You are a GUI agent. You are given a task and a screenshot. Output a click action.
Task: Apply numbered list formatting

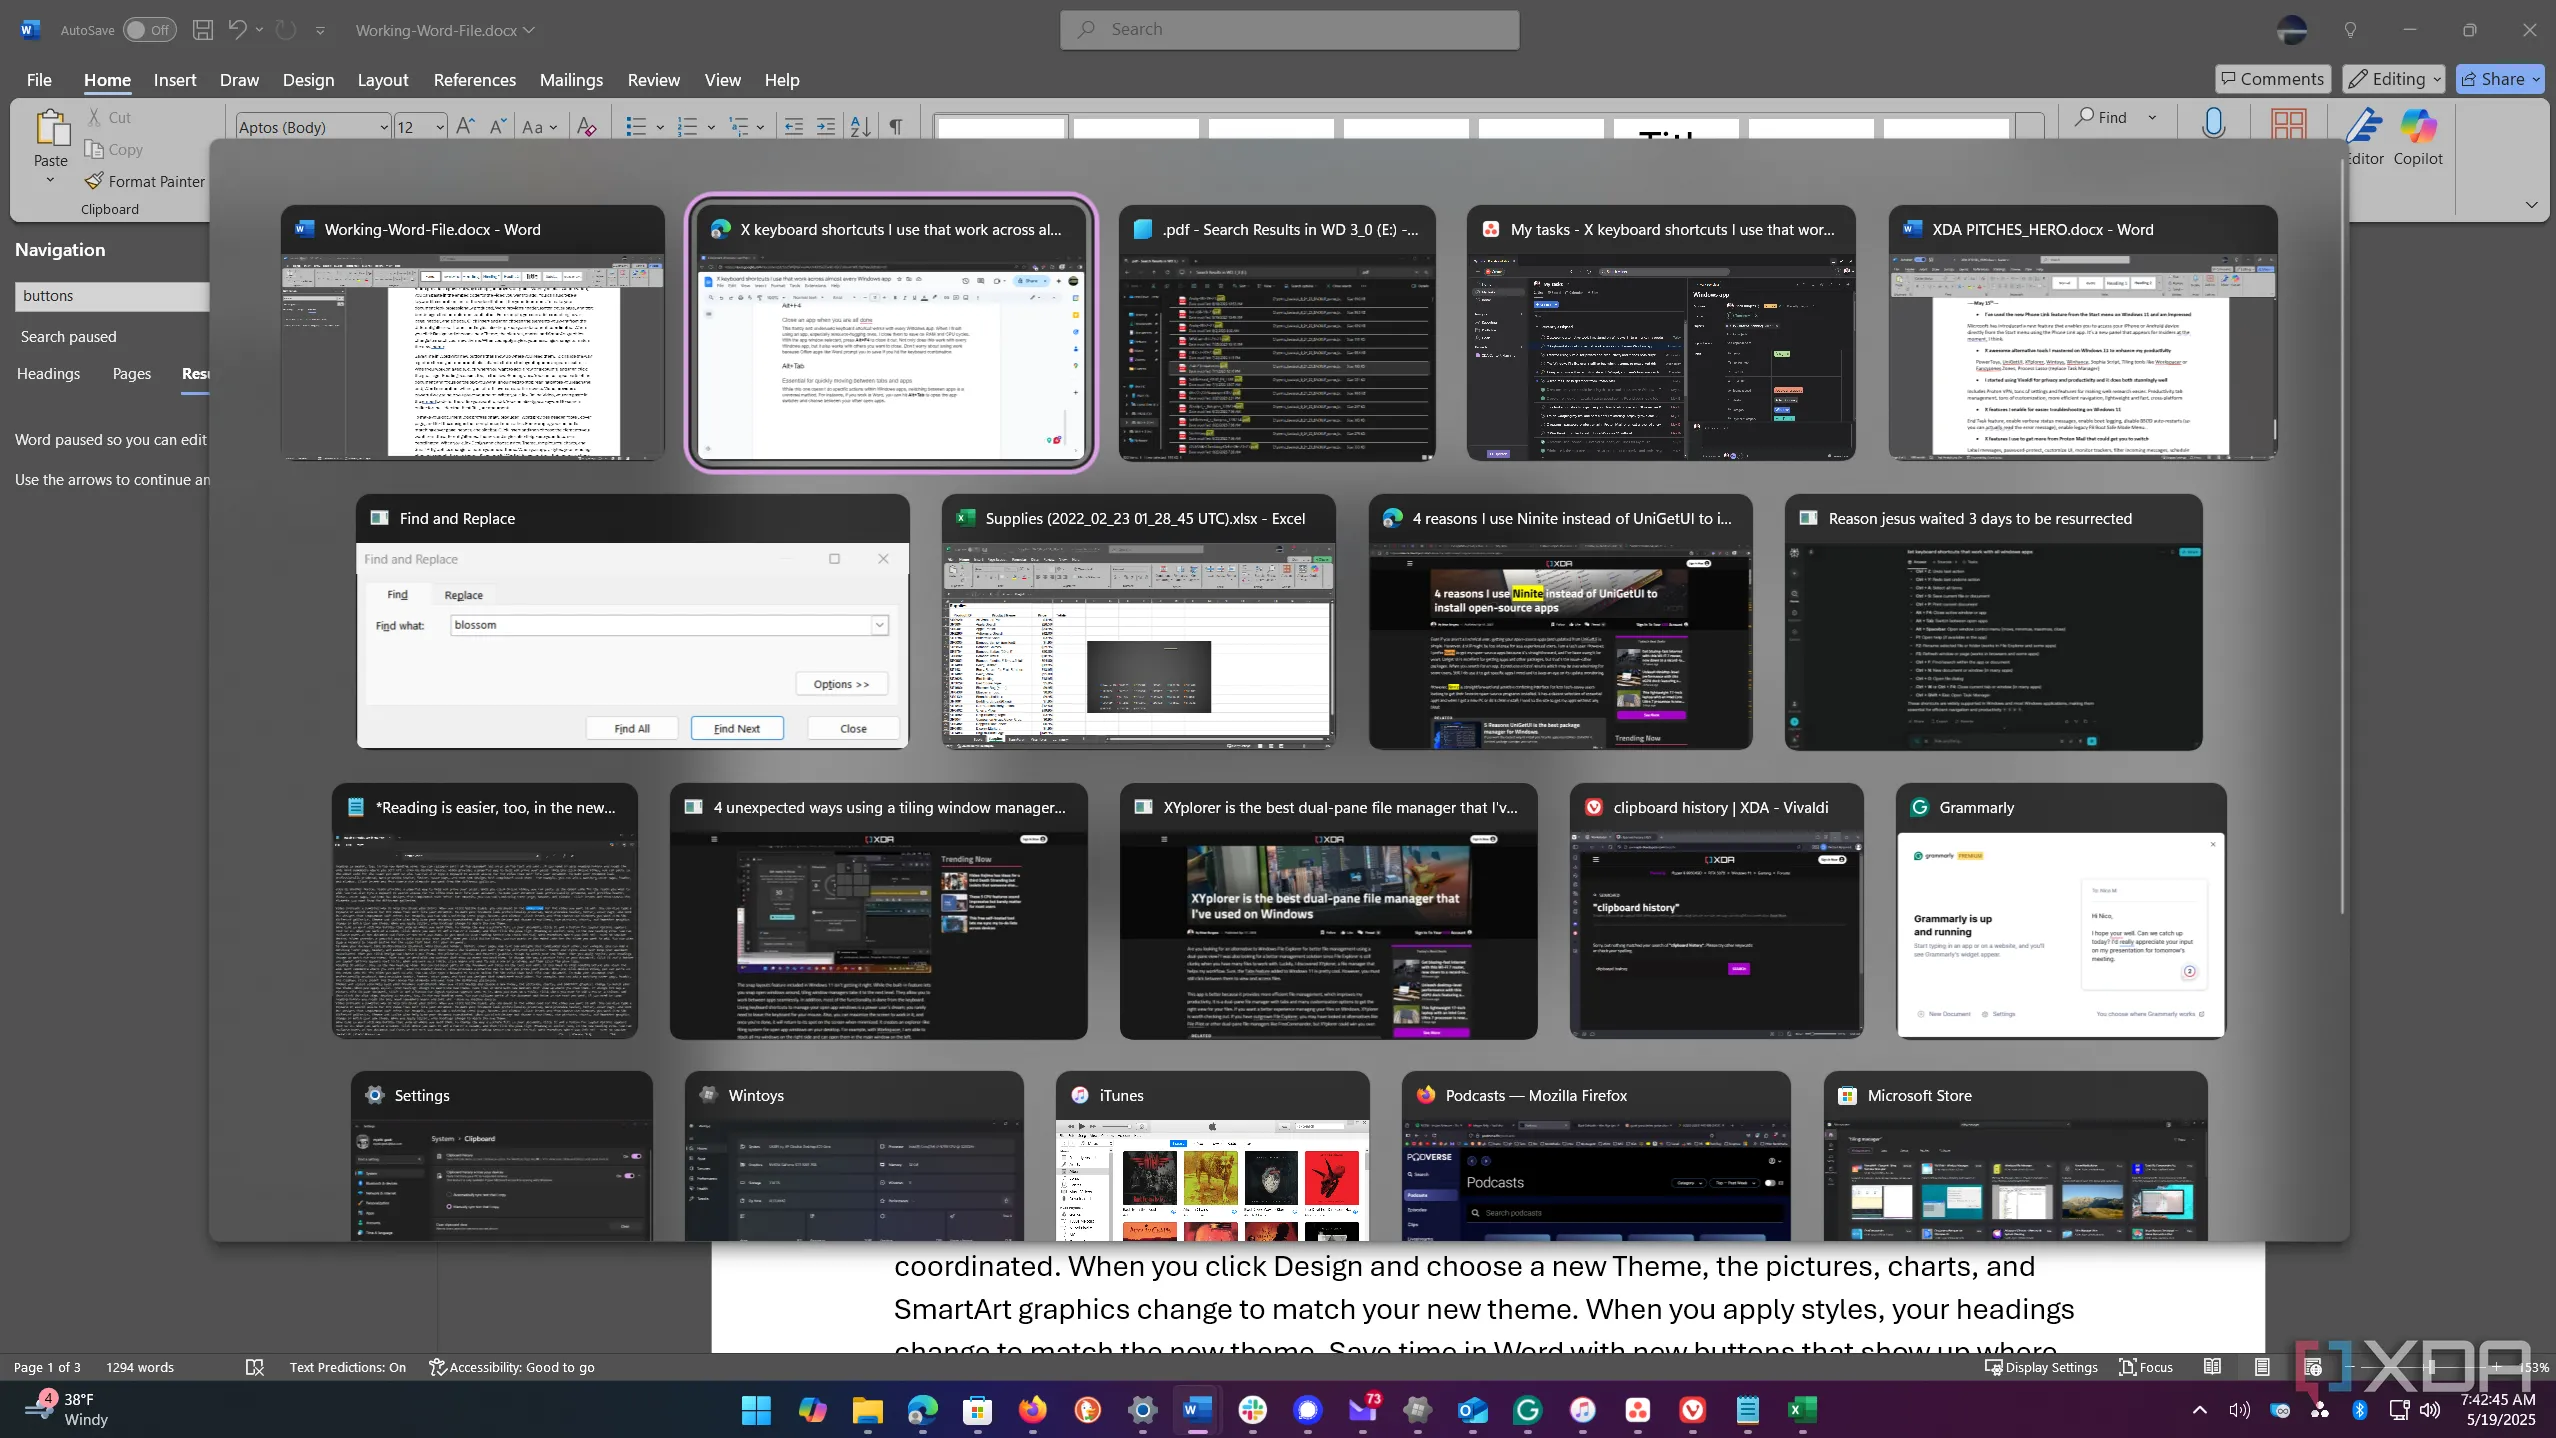[687, 126]
